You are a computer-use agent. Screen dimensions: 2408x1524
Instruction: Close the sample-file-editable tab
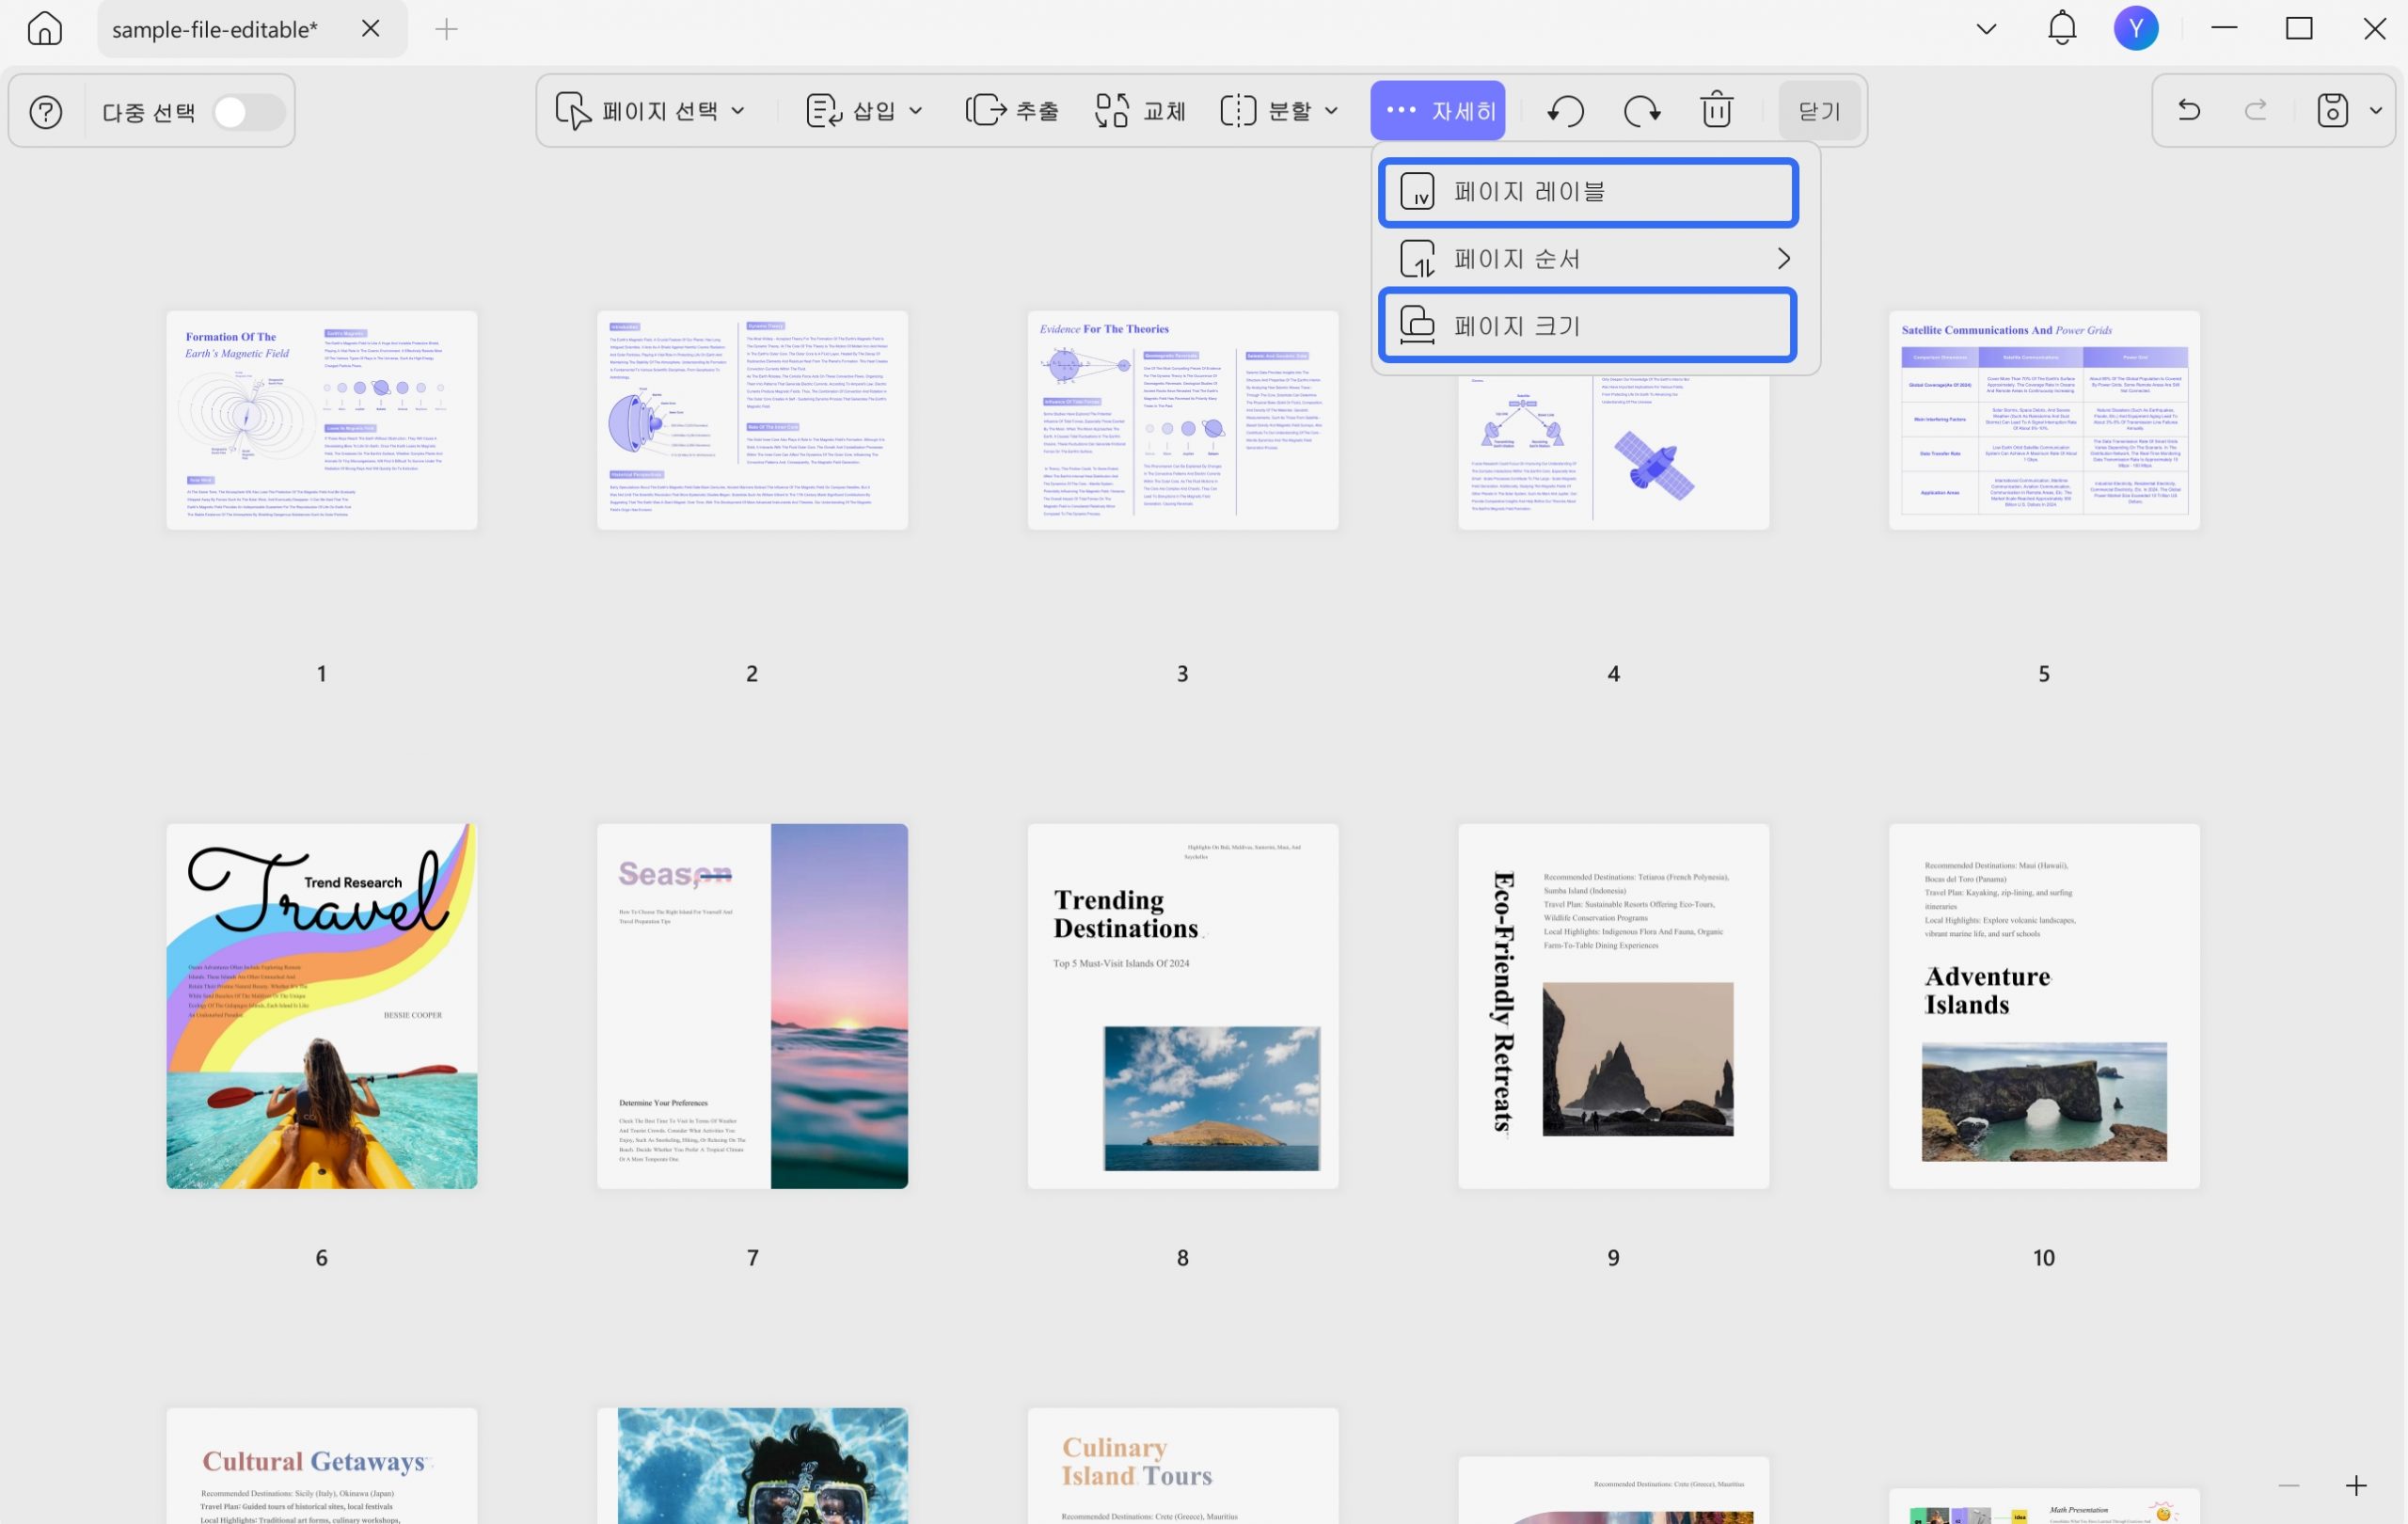tap(371, 29)
